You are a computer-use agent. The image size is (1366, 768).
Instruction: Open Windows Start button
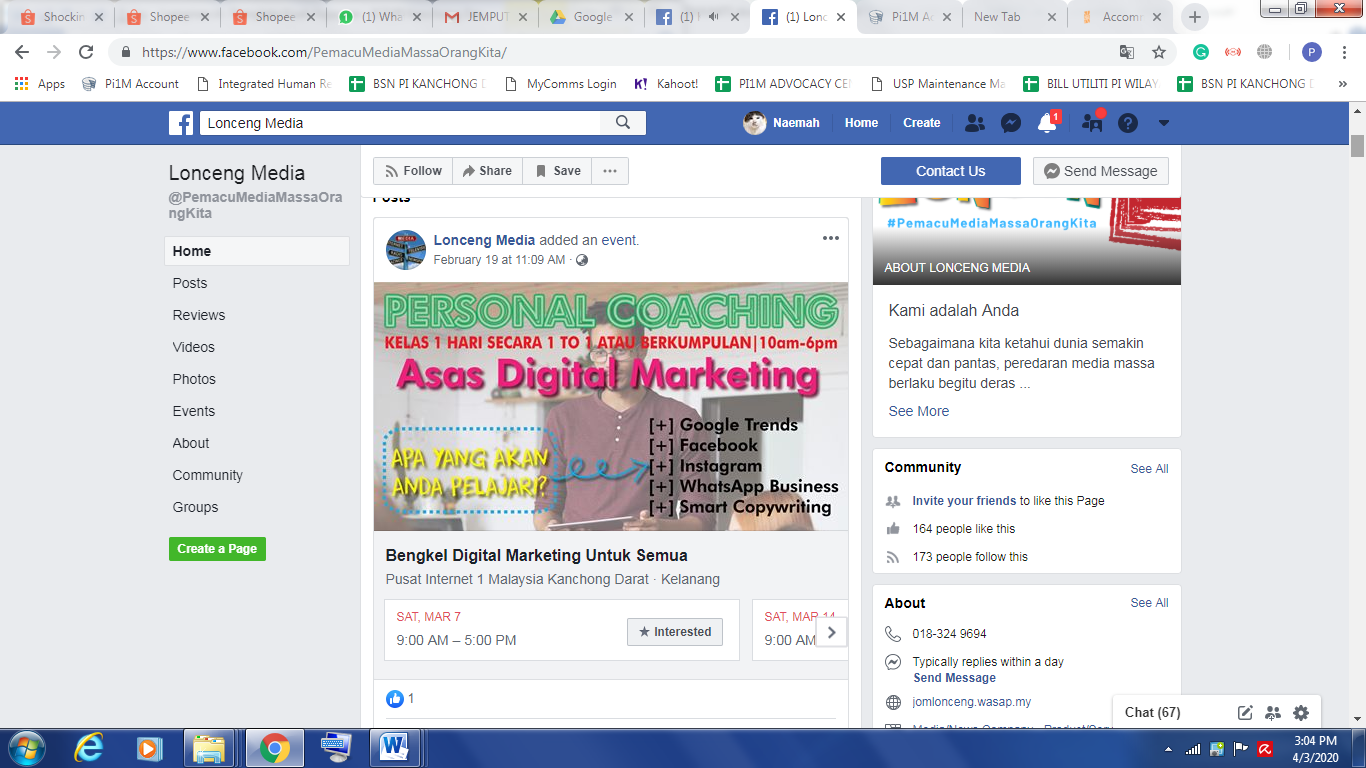coord(26,748)
